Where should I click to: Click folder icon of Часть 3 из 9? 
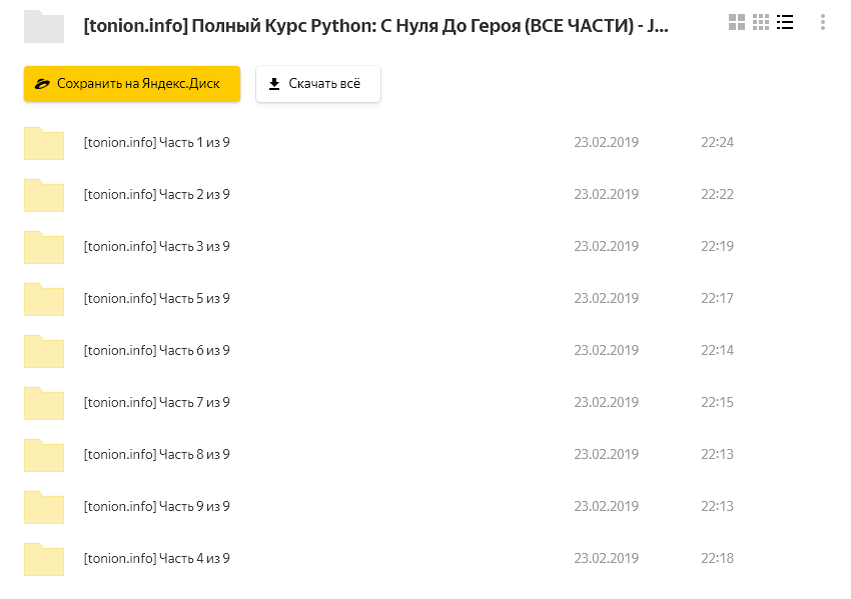[x=44, y=247]
